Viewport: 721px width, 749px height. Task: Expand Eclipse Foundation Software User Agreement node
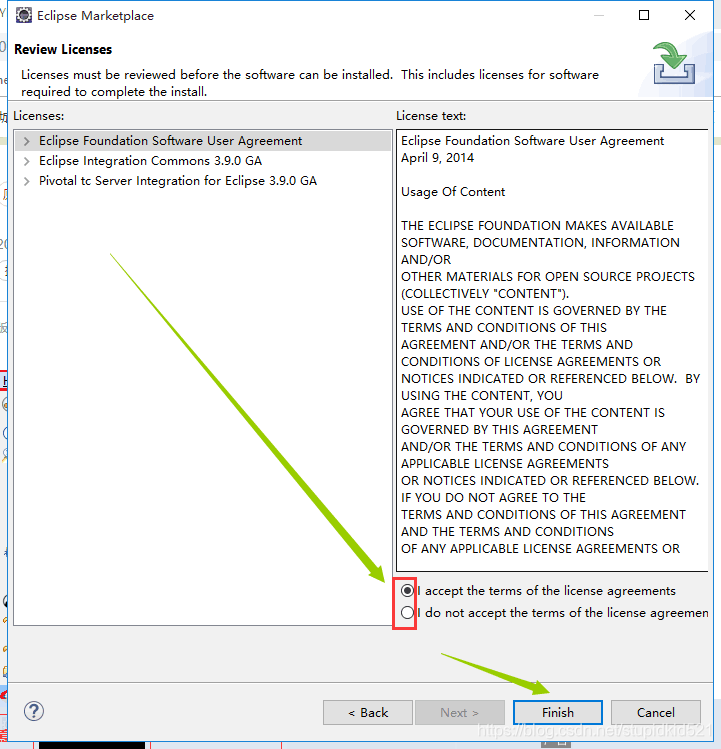[x=27, y=141]
